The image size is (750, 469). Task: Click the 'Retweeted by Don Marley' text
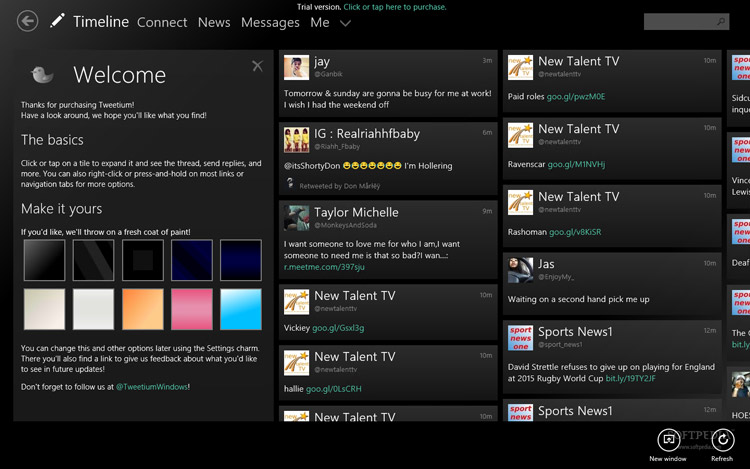tap(340, 186)
